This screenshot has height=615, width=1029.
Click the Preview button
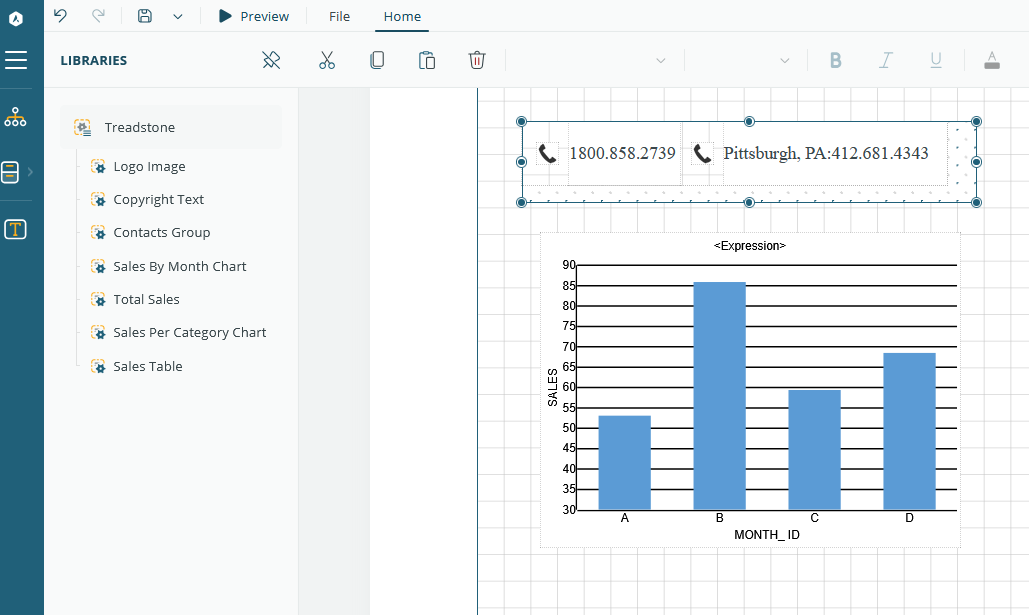[254, 16]
